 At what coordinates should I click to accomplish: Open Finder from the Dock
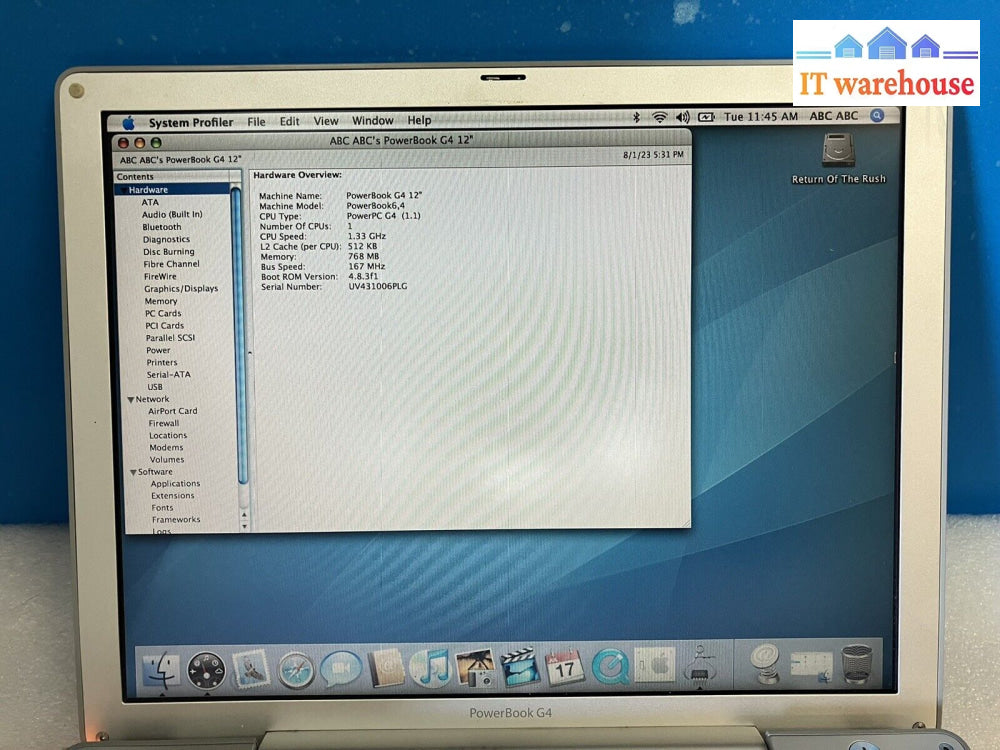[x=160, y=669]
